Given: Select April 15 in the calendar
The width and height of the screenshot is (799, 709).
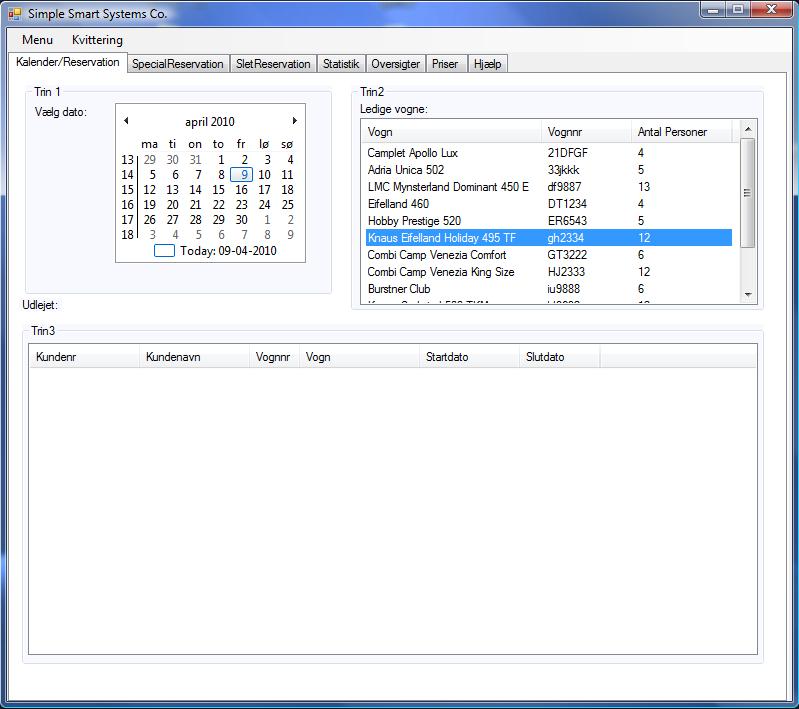Looking at the screenshot, I should (x=218, y=190).
